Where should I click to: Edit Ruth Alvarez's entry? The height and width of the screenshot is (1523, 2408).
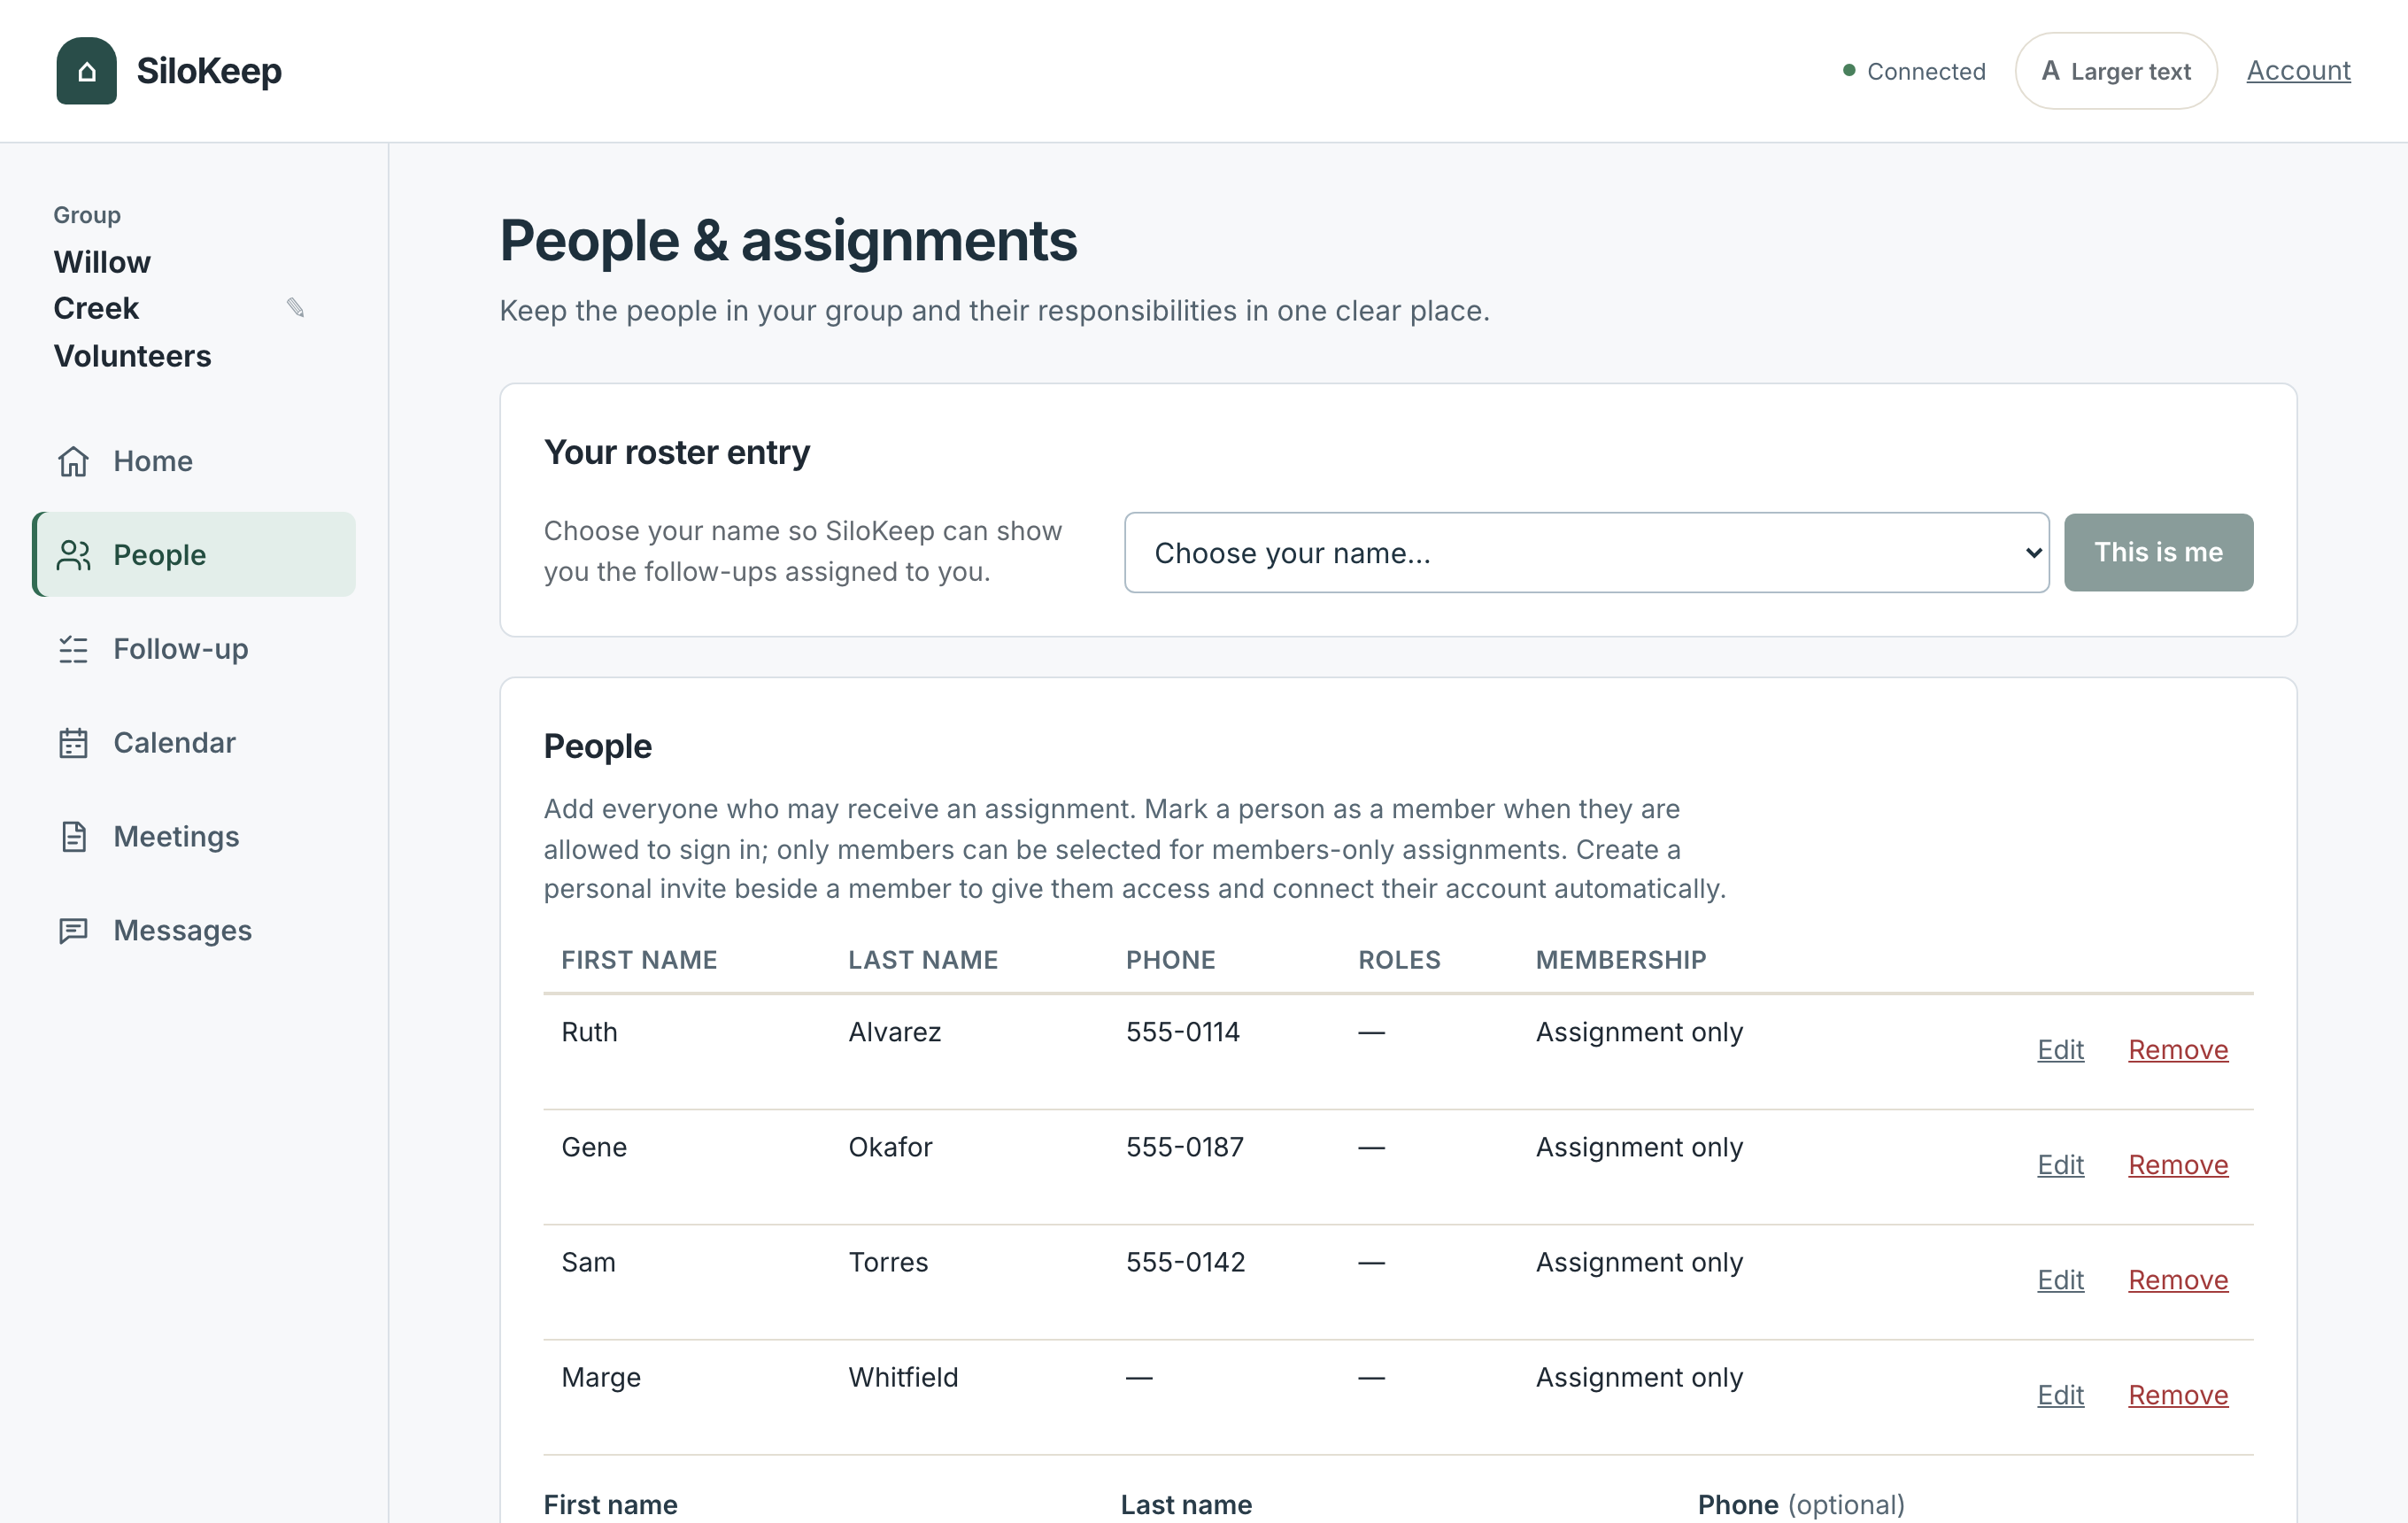[x=2060, y=1050]
